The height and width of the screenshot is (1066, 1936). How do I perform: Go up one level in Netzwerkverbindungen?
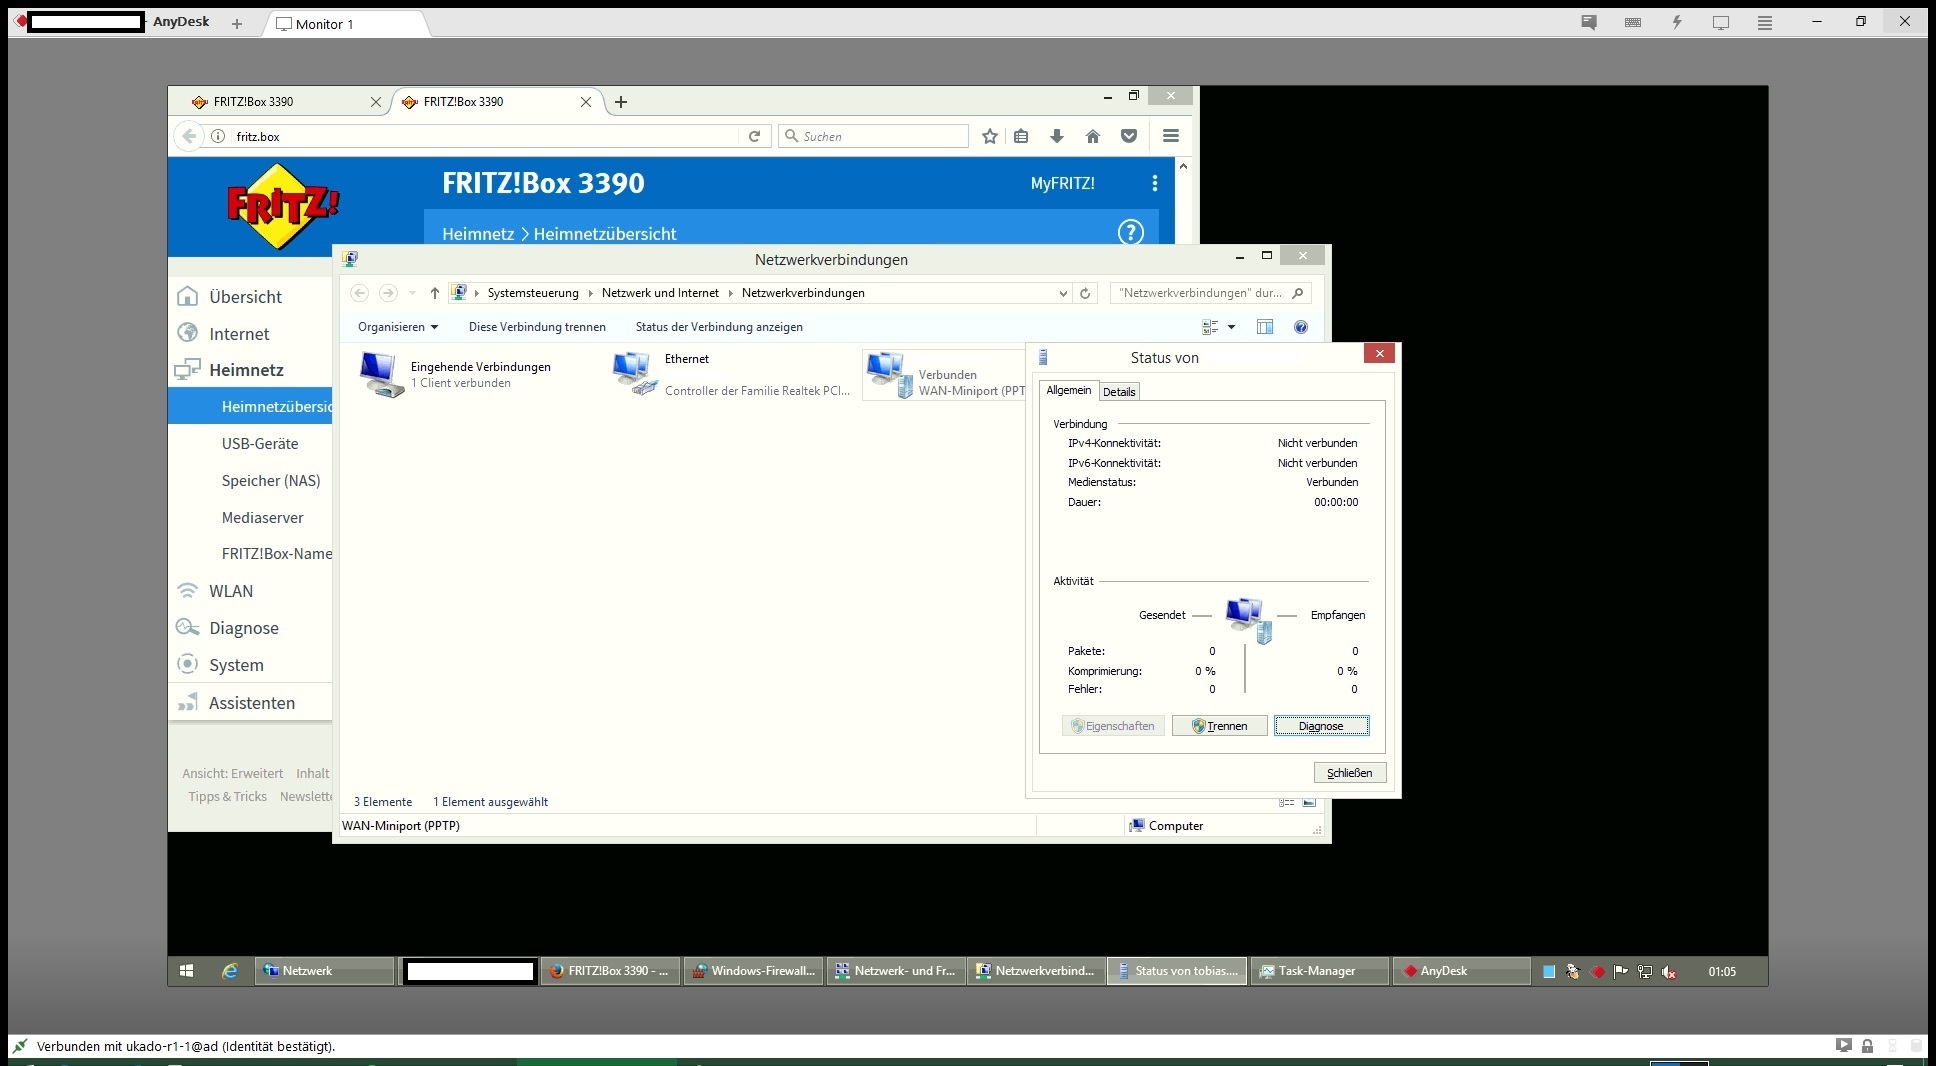(434, 293)
